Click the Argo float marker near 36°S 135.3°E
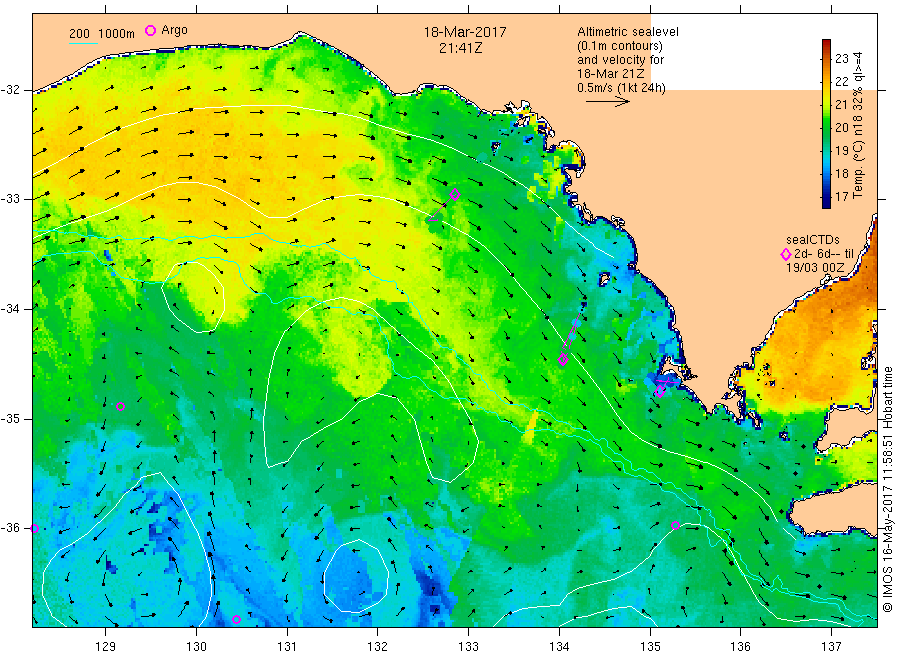 pyautogui.click(x=676, y=525)
